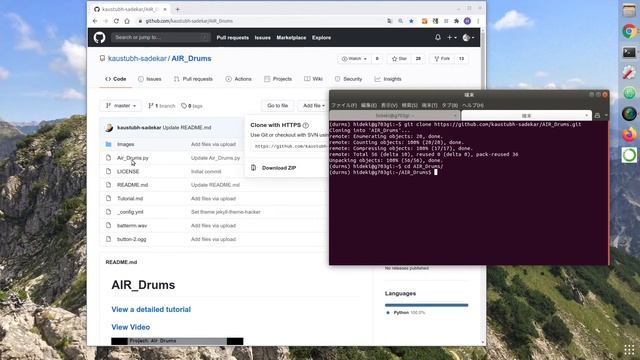Expand the Watch dropdown
Image resolution: width=640 pixels, height=360 pixels.
coord(354,59)
